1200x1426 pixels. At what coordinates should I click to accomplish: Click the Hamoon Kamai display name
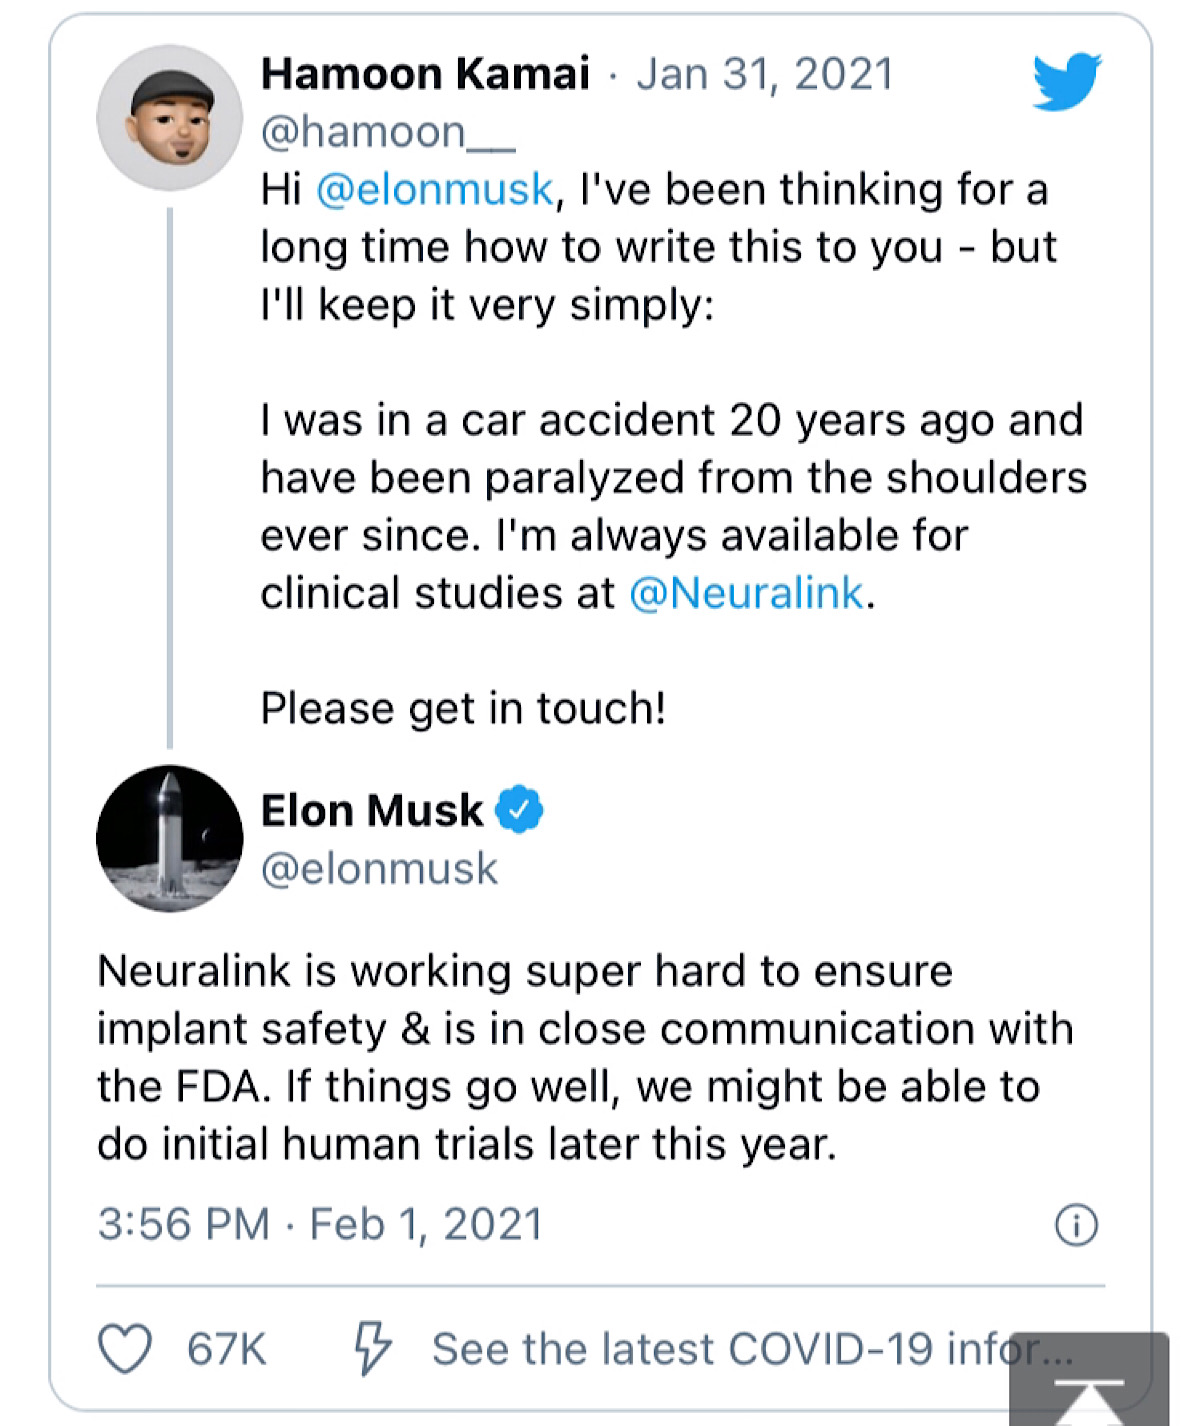[425, 74]
